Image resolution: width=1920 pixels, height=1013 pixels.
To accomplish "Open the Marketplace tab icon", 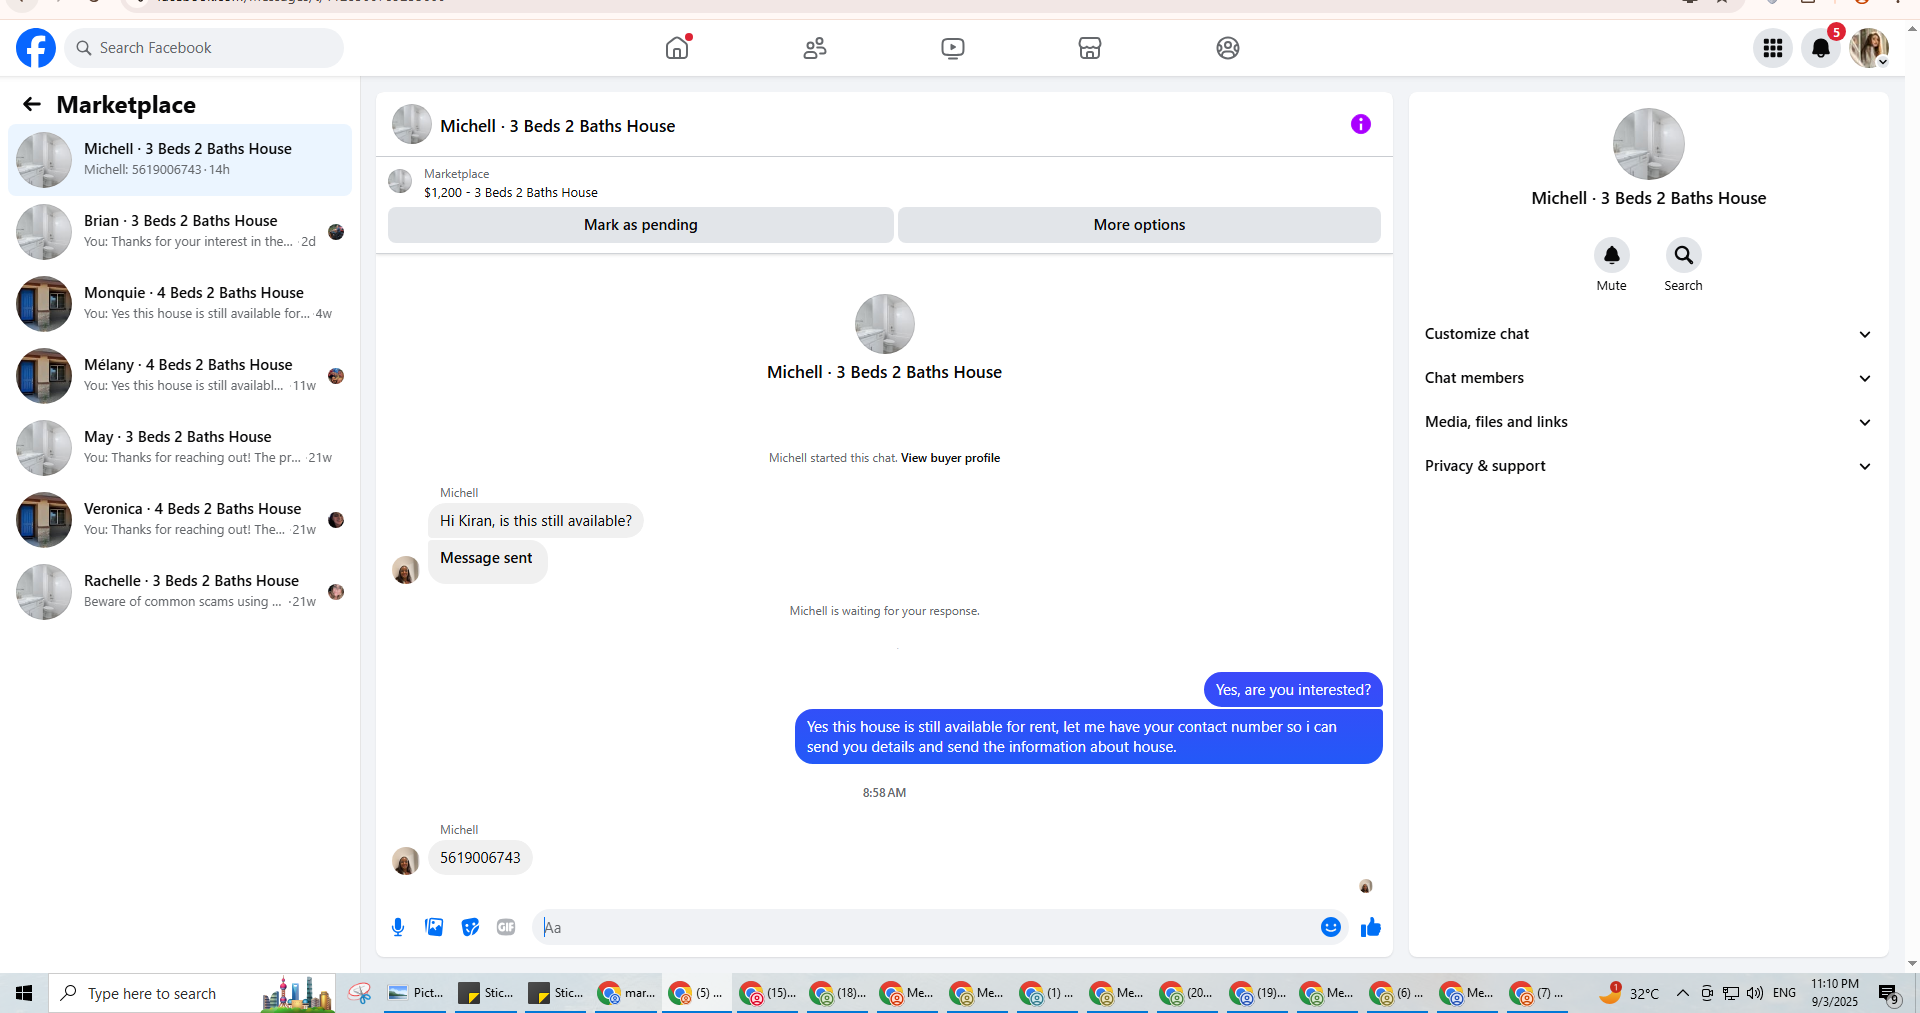I will pyautogui.click(x=1090, y=48).
